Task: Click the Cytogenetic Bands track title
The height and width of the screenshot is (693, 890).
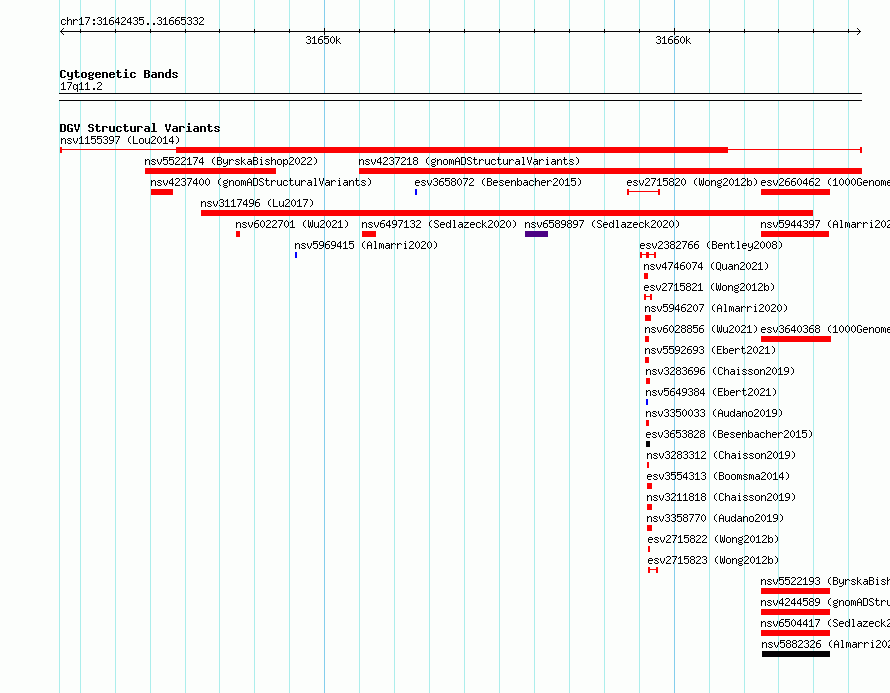Action: point(119,74)
